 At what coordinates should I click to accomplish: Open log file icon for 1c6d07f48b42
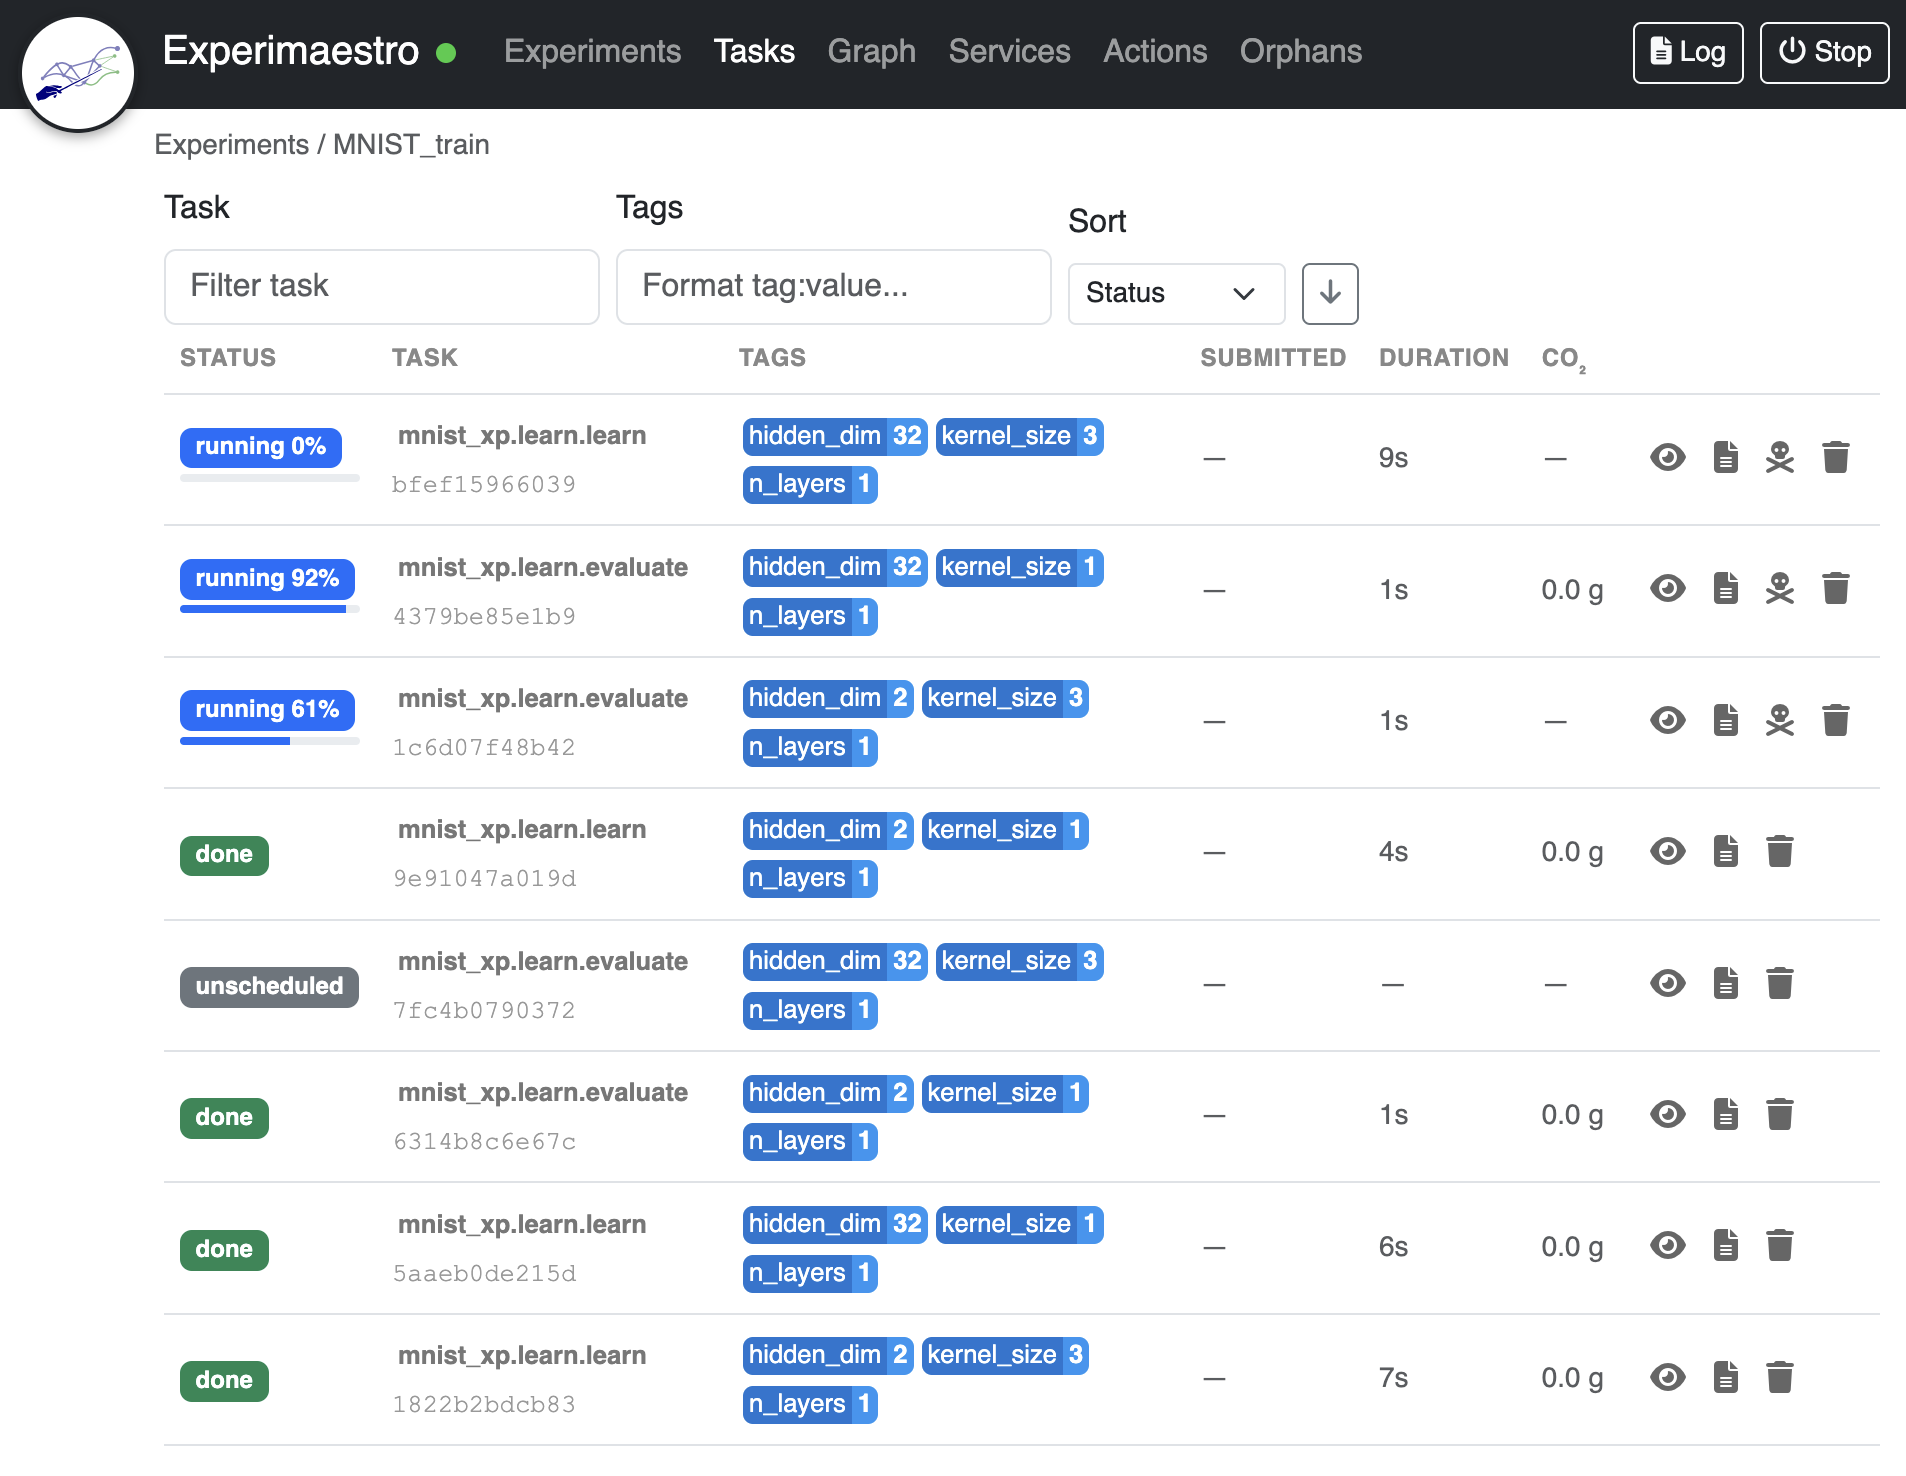1725,721
